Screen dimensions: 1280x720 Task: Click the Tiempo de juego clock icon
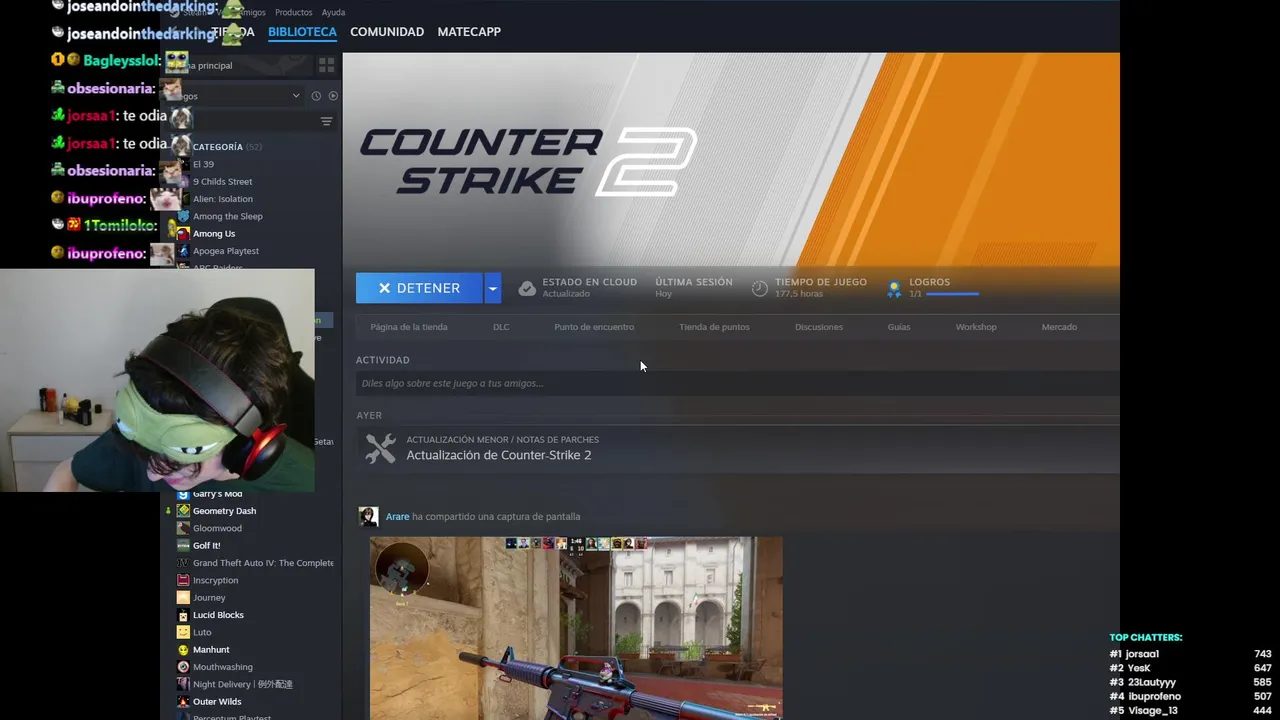[760, 288]
